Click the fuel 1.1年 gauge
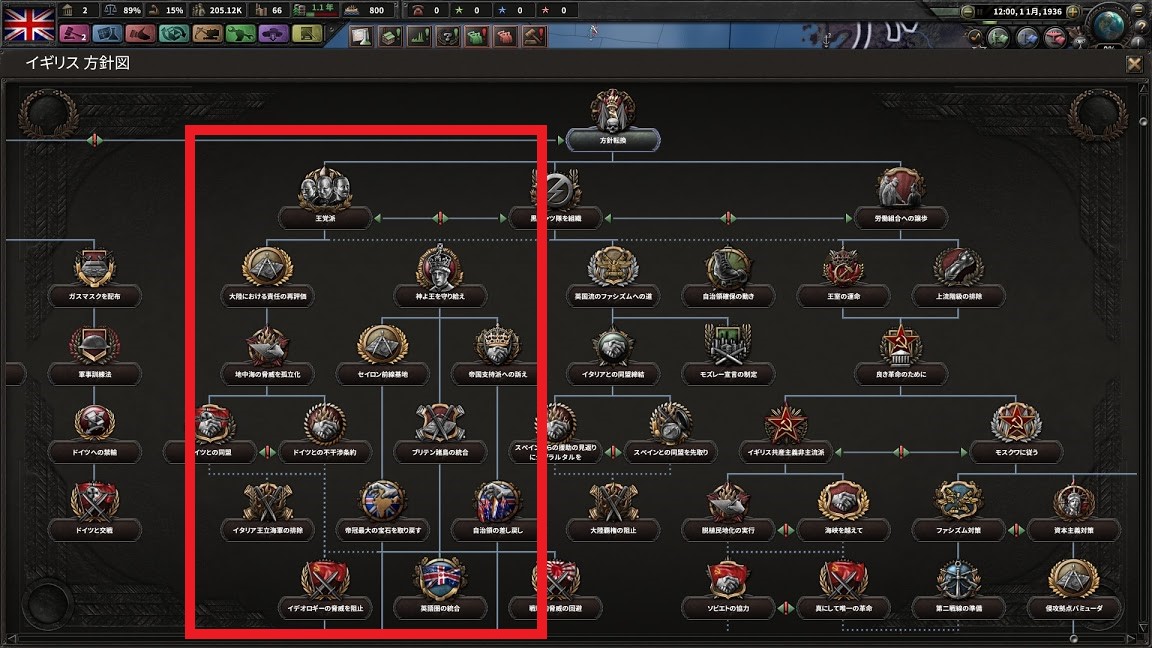The width and height of the screenshot is (1152, 648). tap(314, 10)
